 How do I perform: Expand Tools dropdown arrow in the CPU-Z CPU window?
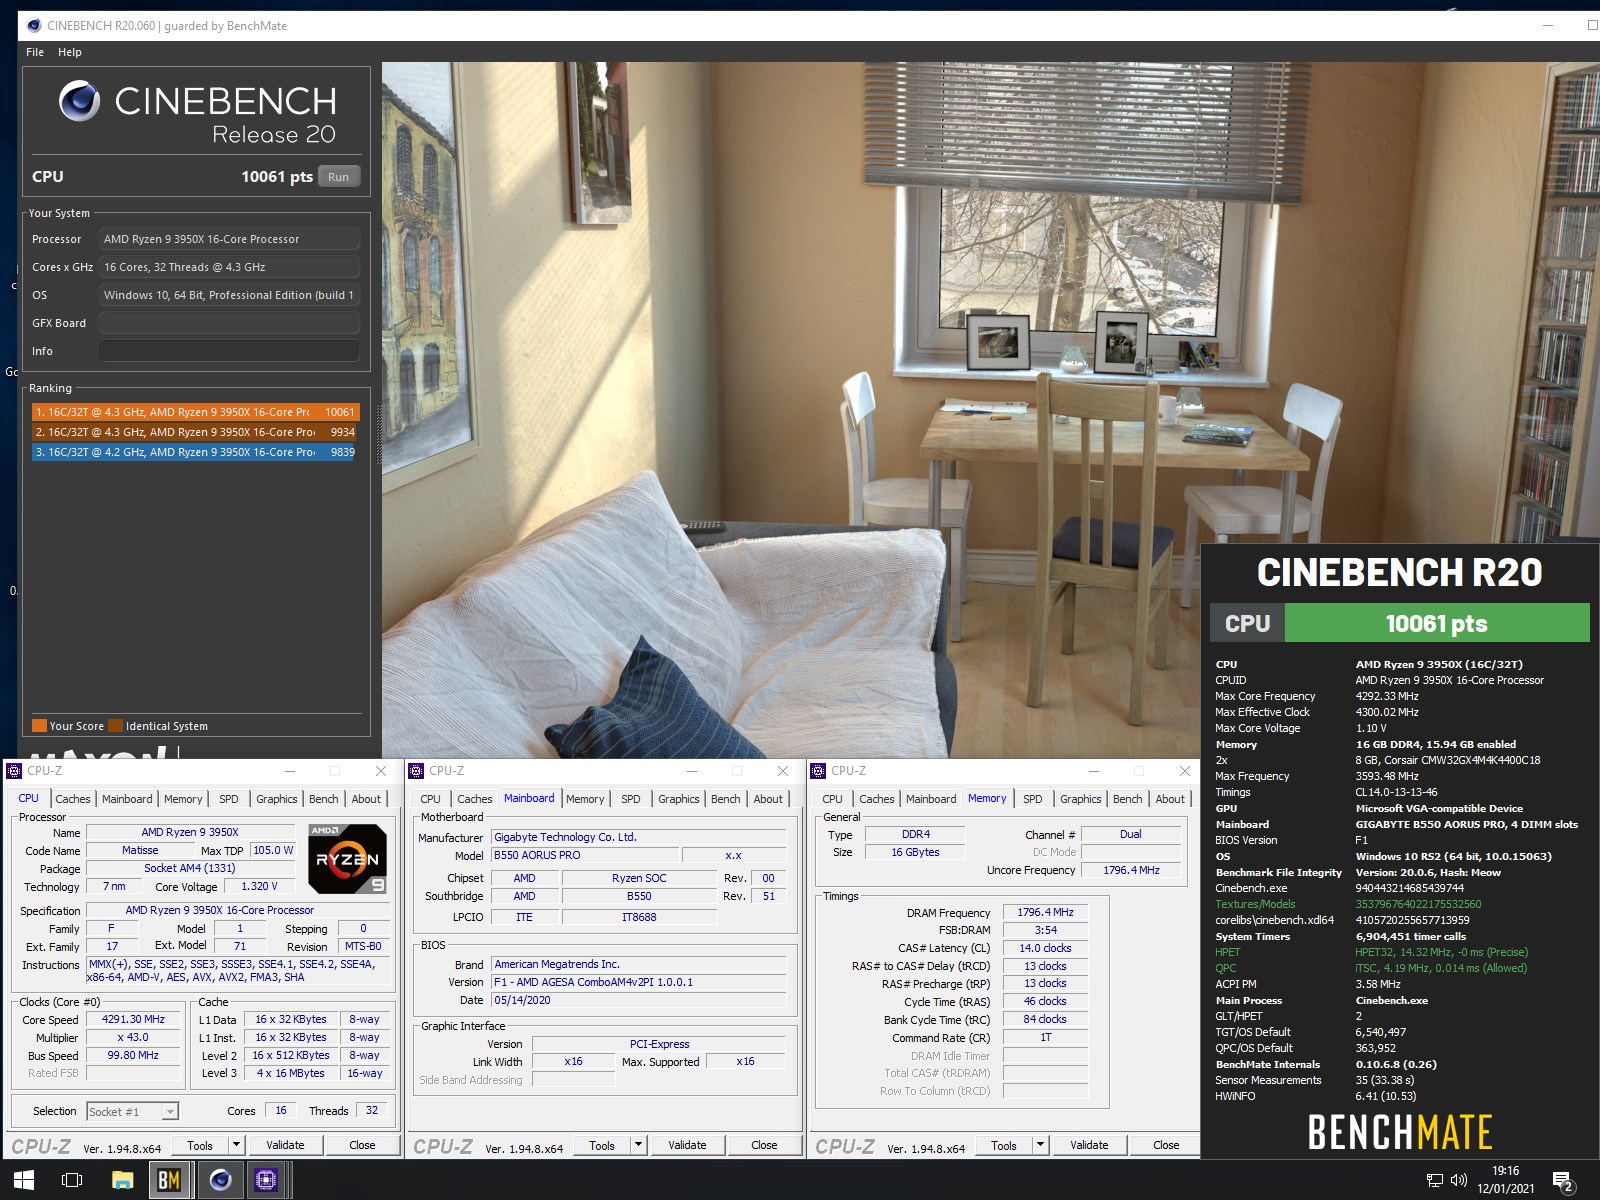coord(236,1145)
